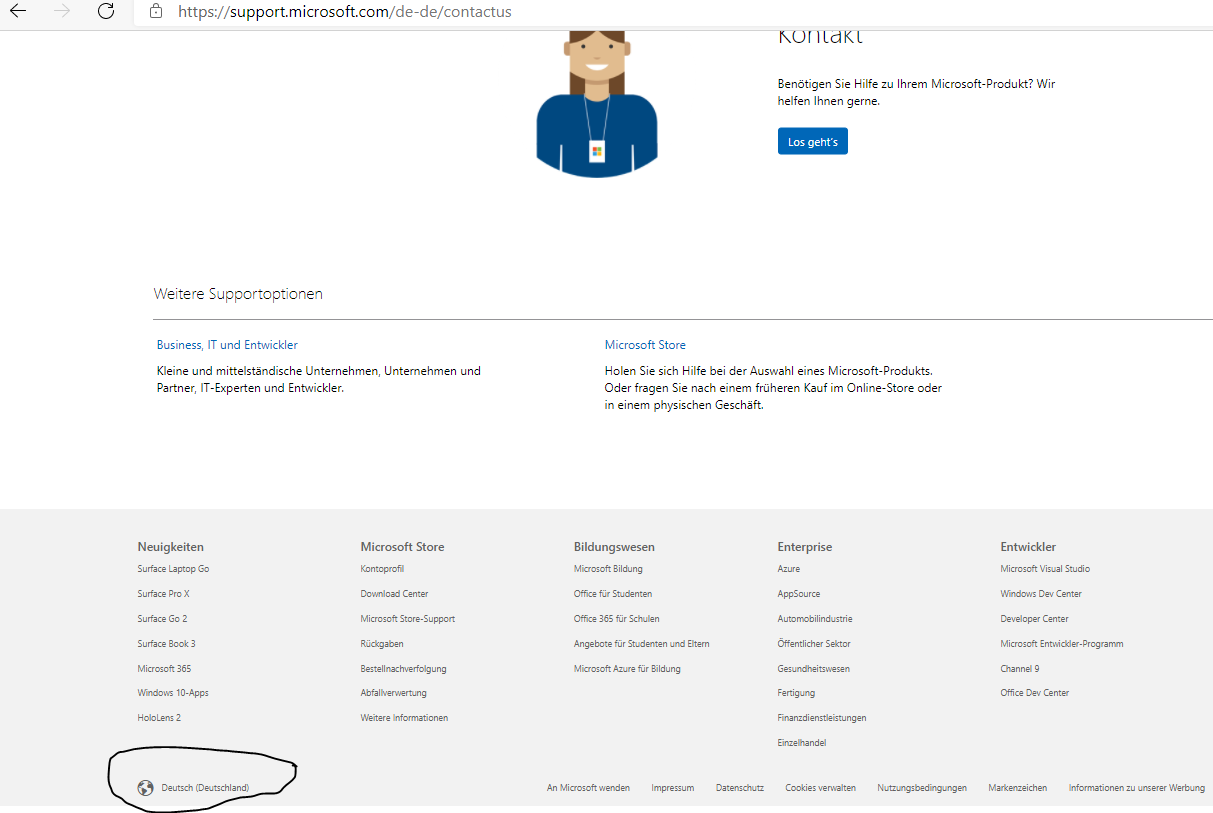Open AppSource link
The image size is (1213, 813).
click(799, 594)
